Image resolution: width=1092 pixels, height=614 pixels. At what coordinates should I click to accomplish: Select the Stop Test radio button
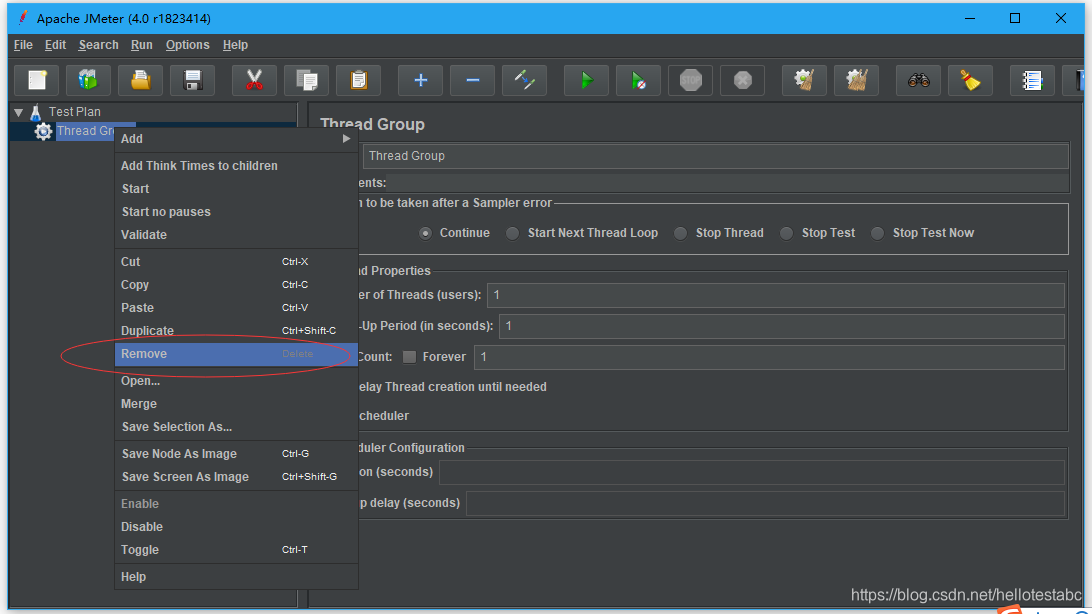click(786, 233)
